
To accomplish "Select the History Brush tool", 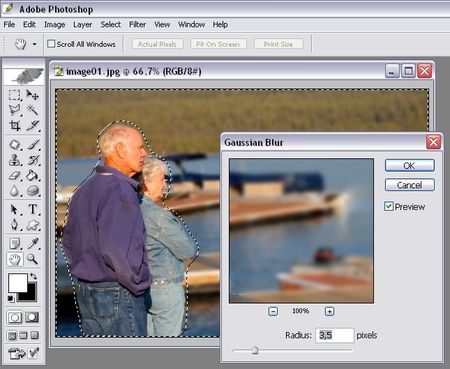I will tap(33, 160).
